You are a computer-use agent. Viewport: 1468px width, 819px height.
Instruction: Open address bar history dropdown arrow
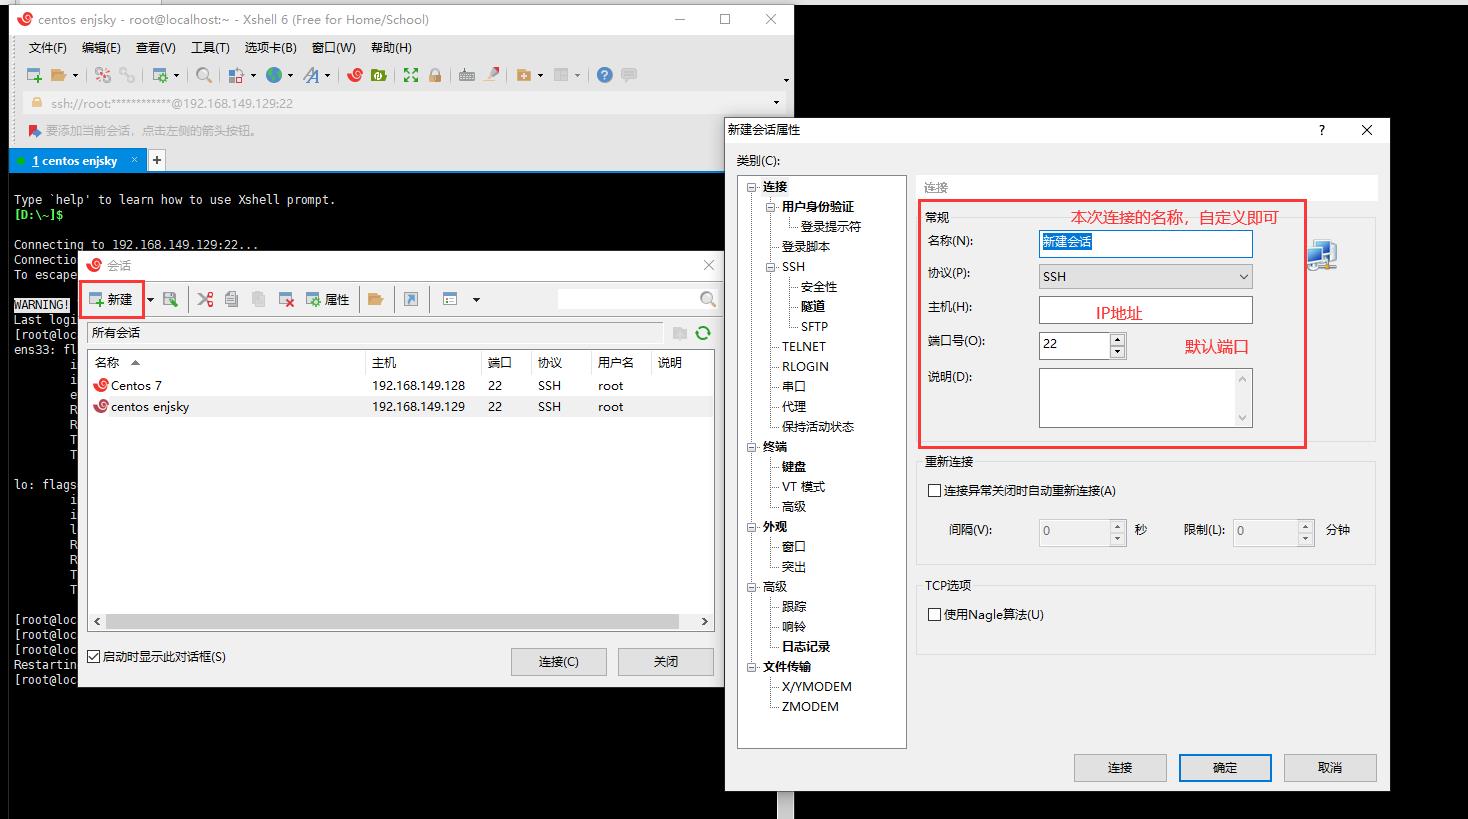point(777,103)
